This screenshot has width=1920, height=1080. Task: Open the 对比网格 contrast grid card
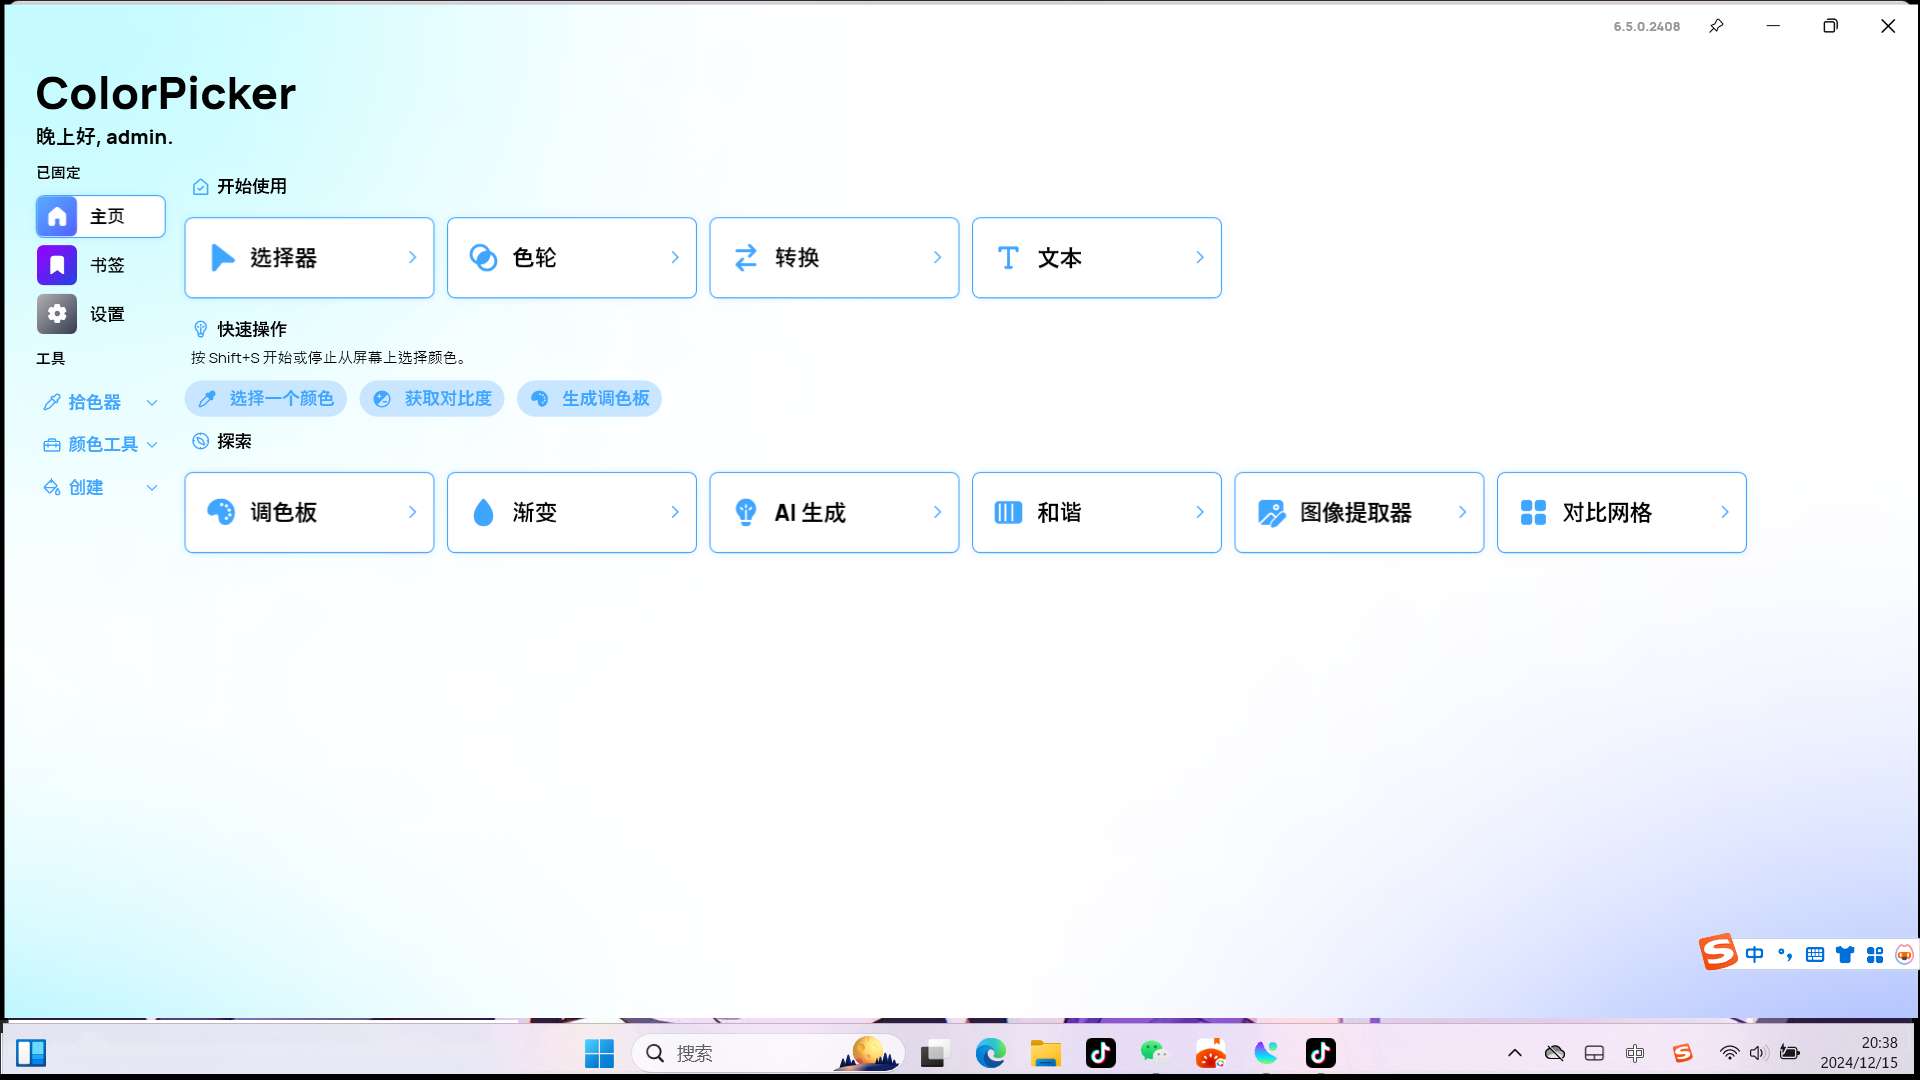pos(1621,512)
